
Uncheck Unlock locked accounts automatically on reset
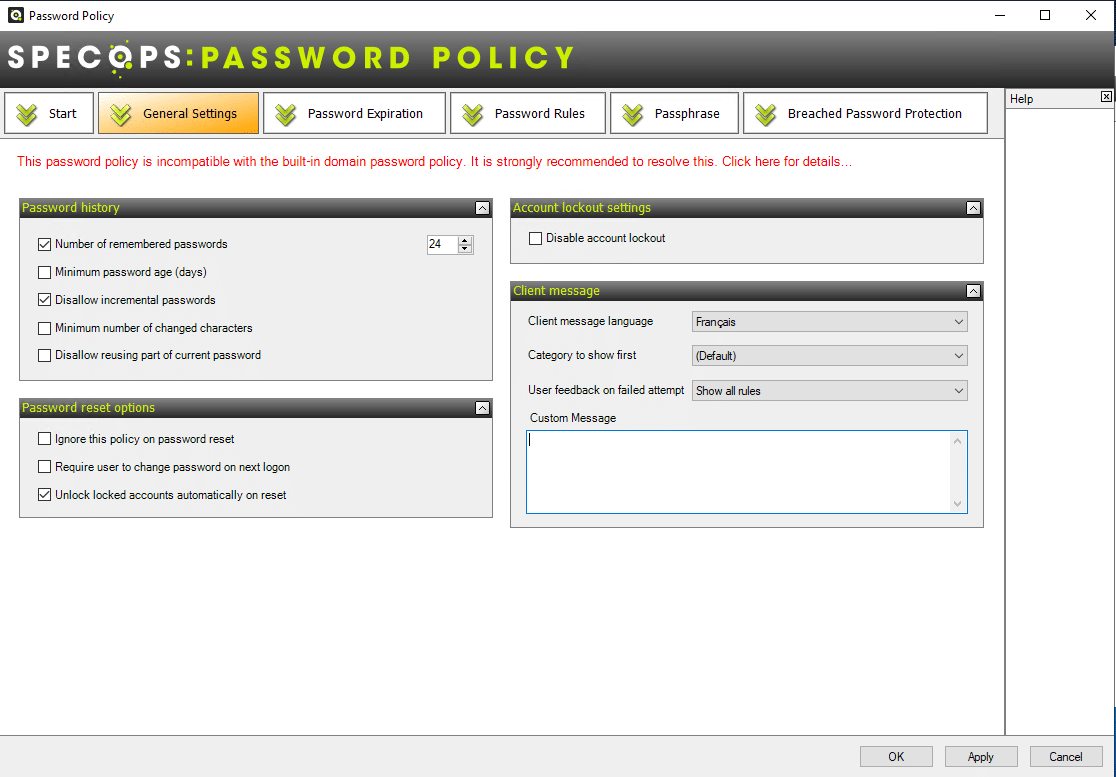pyautogui.click(x=44, y=494)
